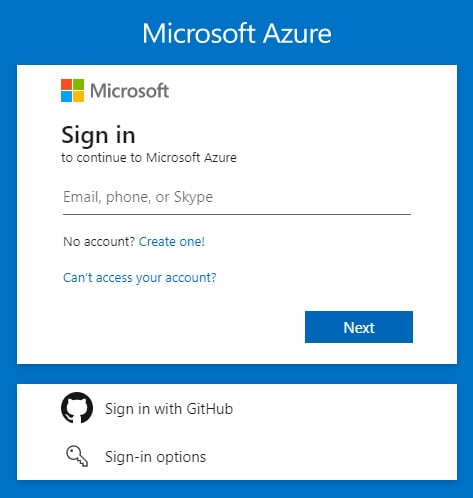Click the 'to continue to Microsoft Azure' subtitle
473x498 pixels.
(x=149, y=158)
